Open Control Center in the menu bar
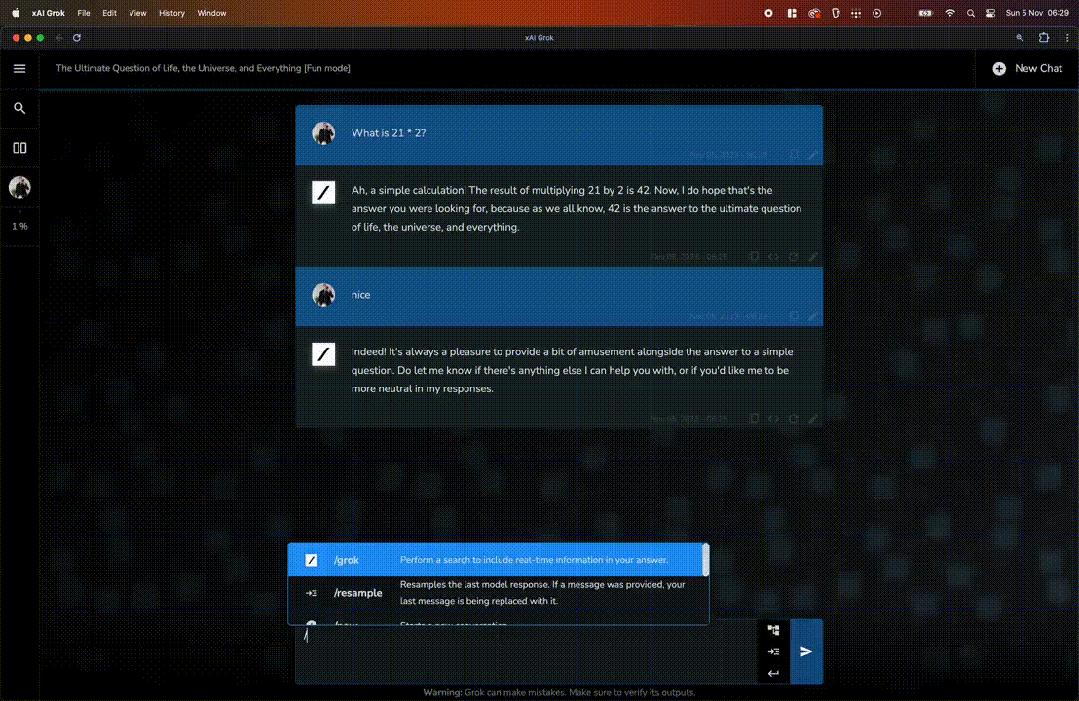Screen dimensions: 1079x701 [x=991, y=13]
